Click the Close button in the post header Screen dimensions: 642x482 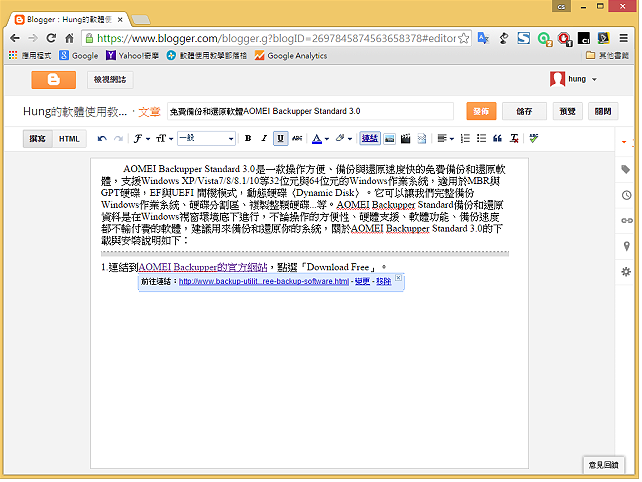(603, 111)
